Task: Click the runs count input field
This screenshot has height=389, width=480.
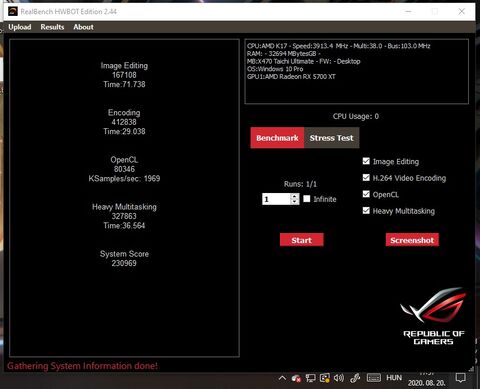Action: tap(276, 199)
